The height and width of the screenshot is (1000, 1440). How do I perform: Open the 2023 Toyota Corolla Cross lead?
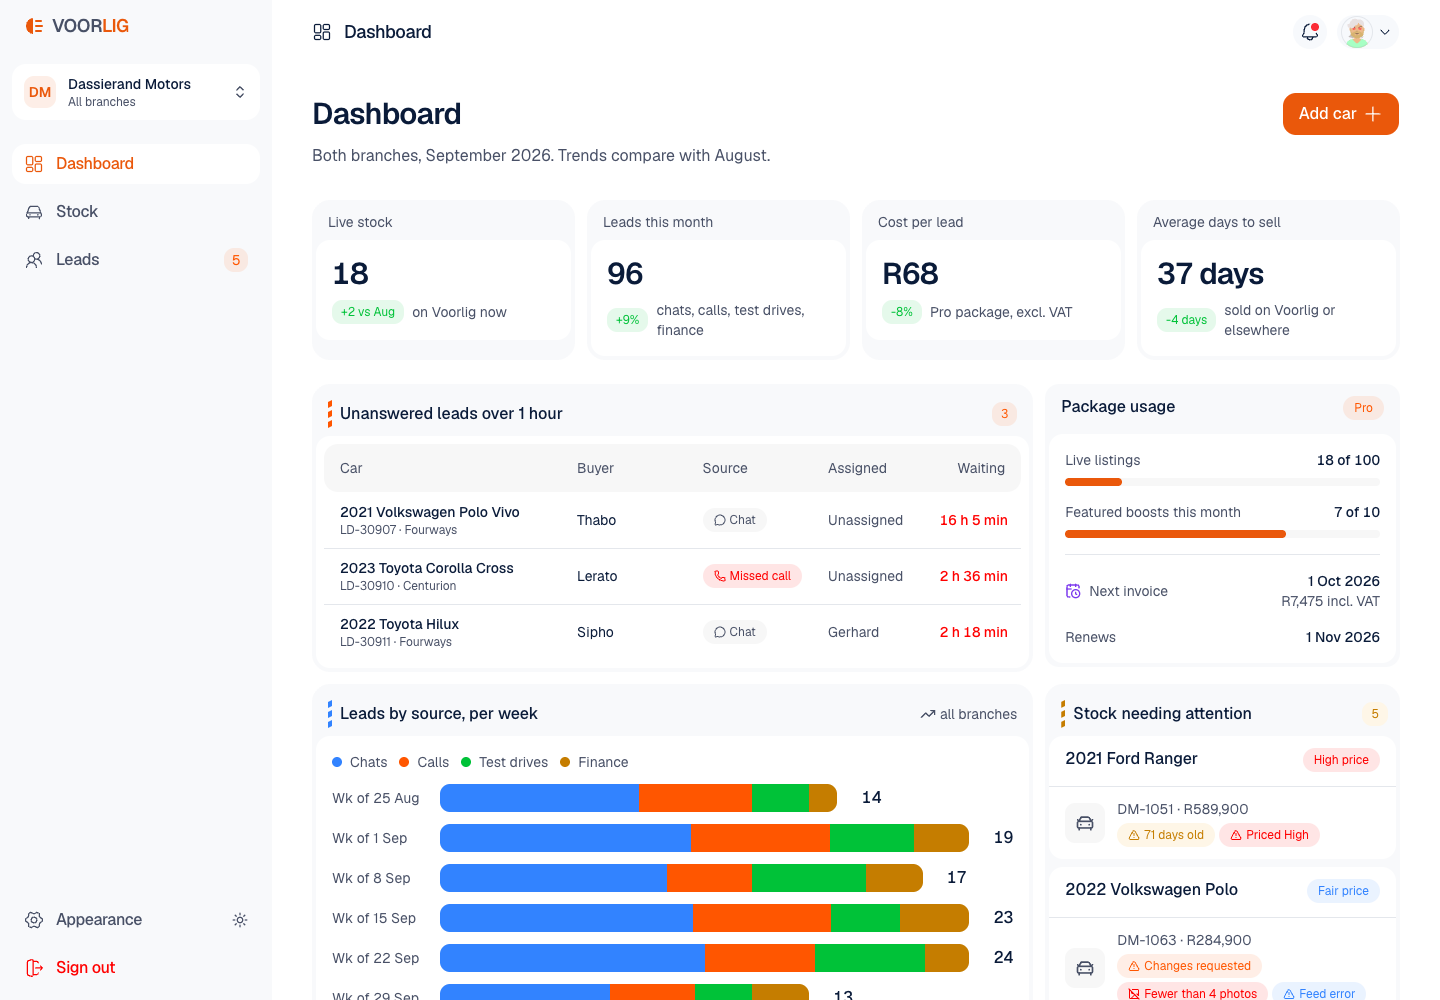pyautogui.click(x=672, y=576)
